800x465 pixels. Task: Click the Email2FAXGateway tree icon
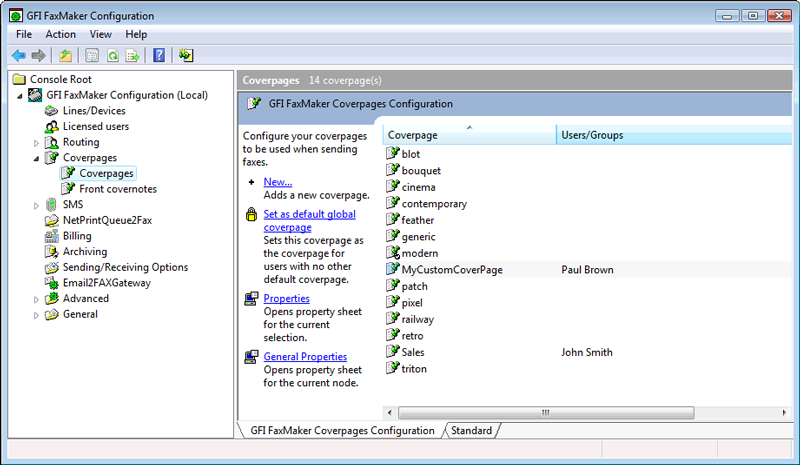(x=52, y=283)
